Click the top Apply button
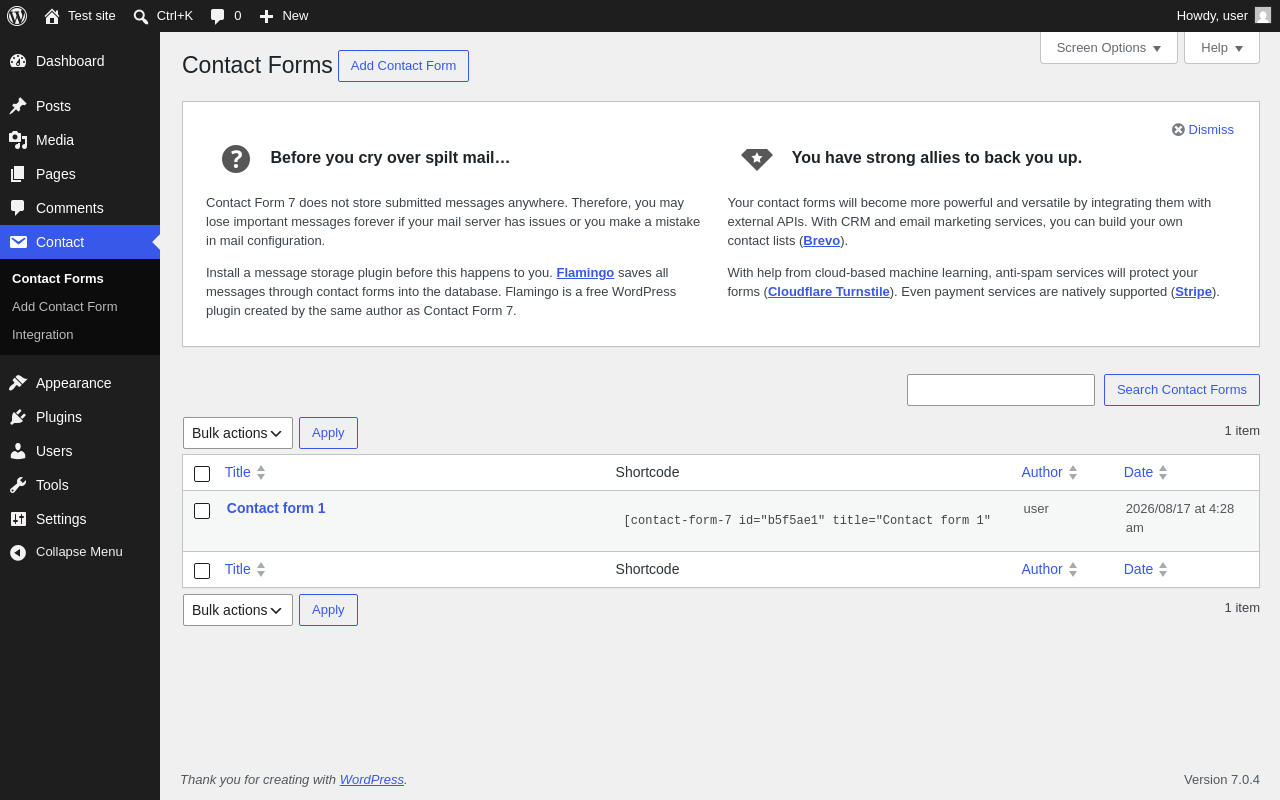 point(328,433)
